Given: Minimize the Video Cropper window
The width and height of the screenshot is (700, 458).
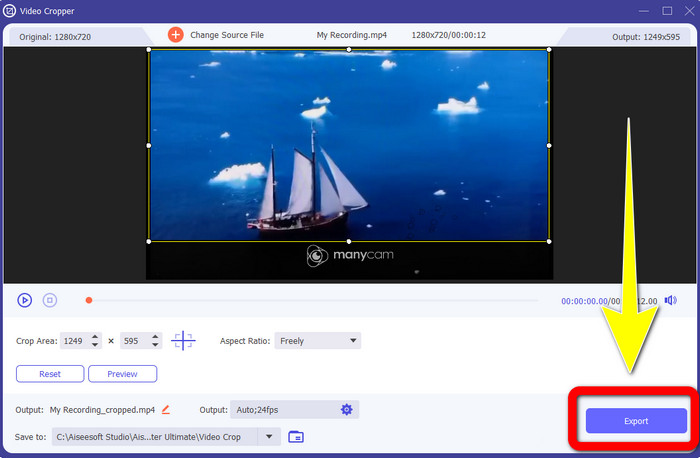Looking at the screenshot, I should 644,11.
